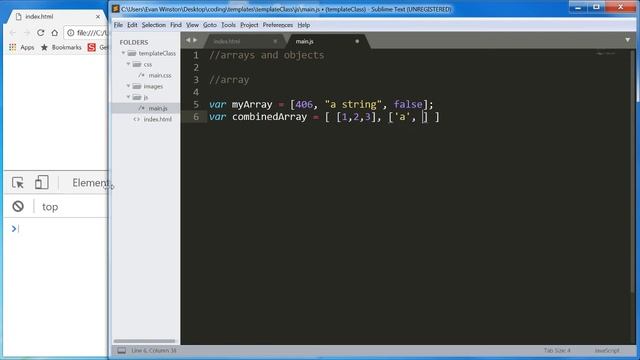
Task: Click the Sublime Text title bar icon
Action: (116, 9)
